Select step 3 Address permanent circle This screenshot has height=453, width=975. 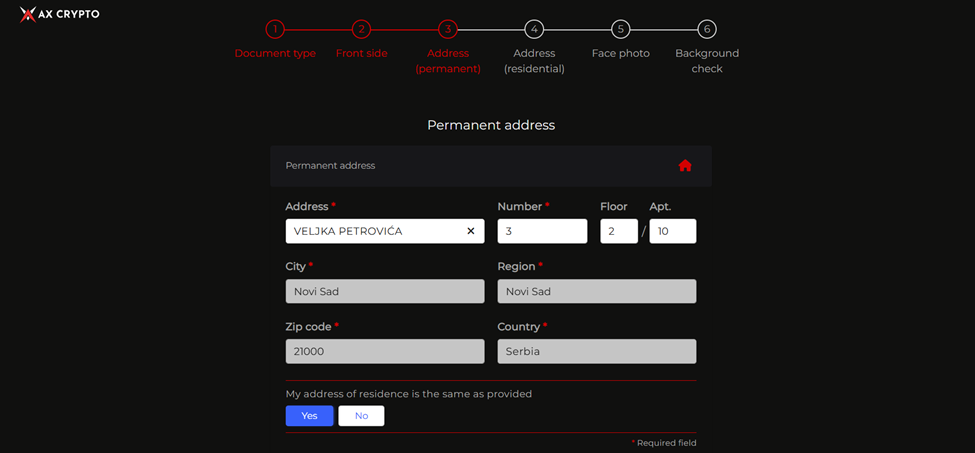pos(448,29)
